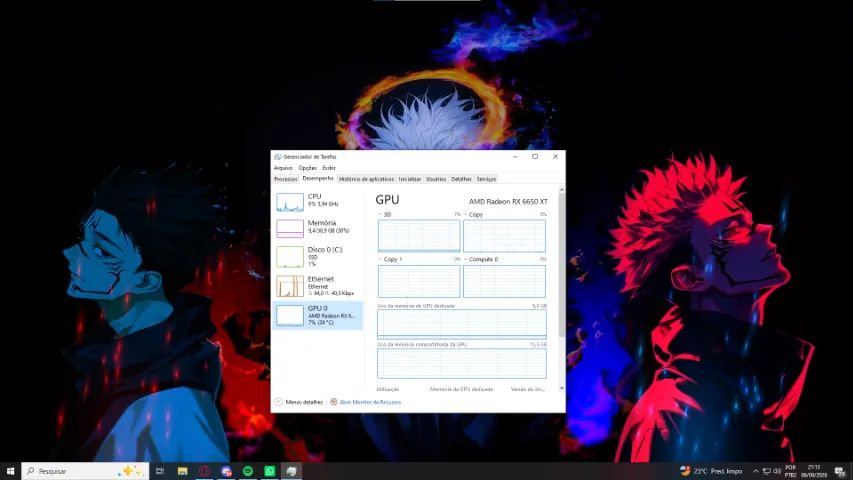The image size is (853, 480).
Task: Show hidden system tray icons
Action: point(756,471)
